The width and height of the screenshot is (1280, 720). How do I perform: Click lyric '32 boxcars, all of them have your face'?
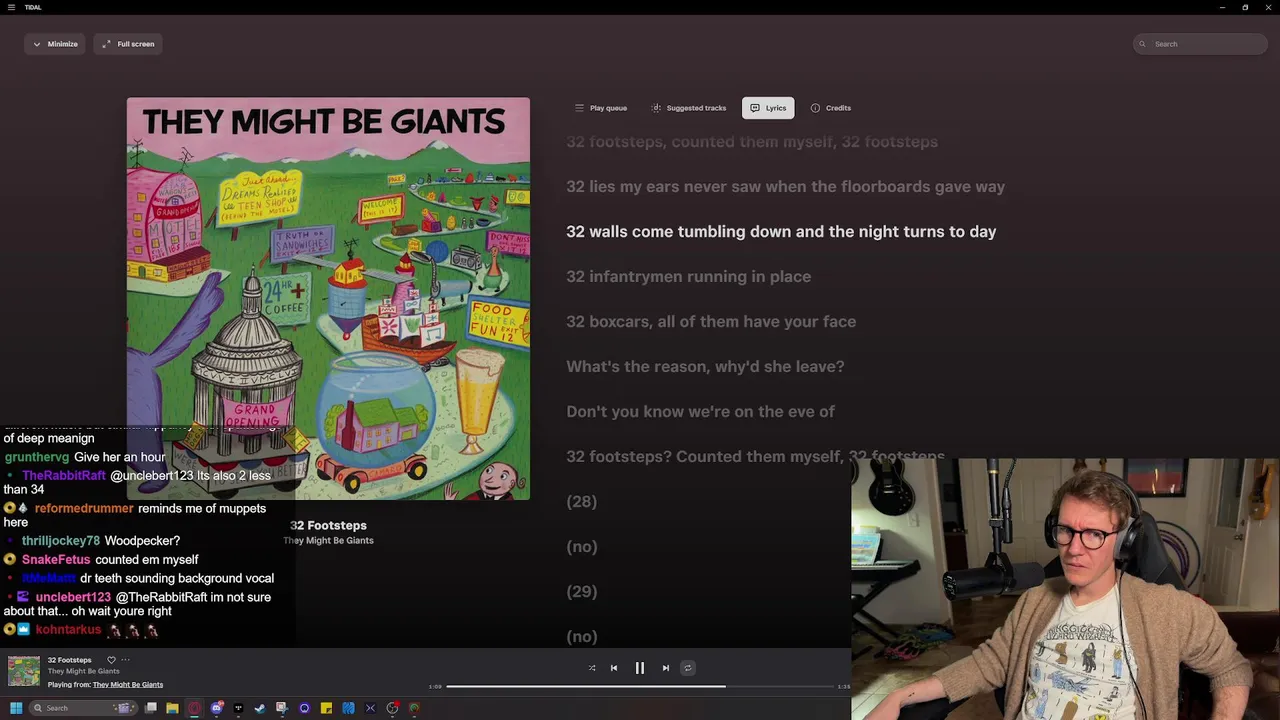(711, 322)
